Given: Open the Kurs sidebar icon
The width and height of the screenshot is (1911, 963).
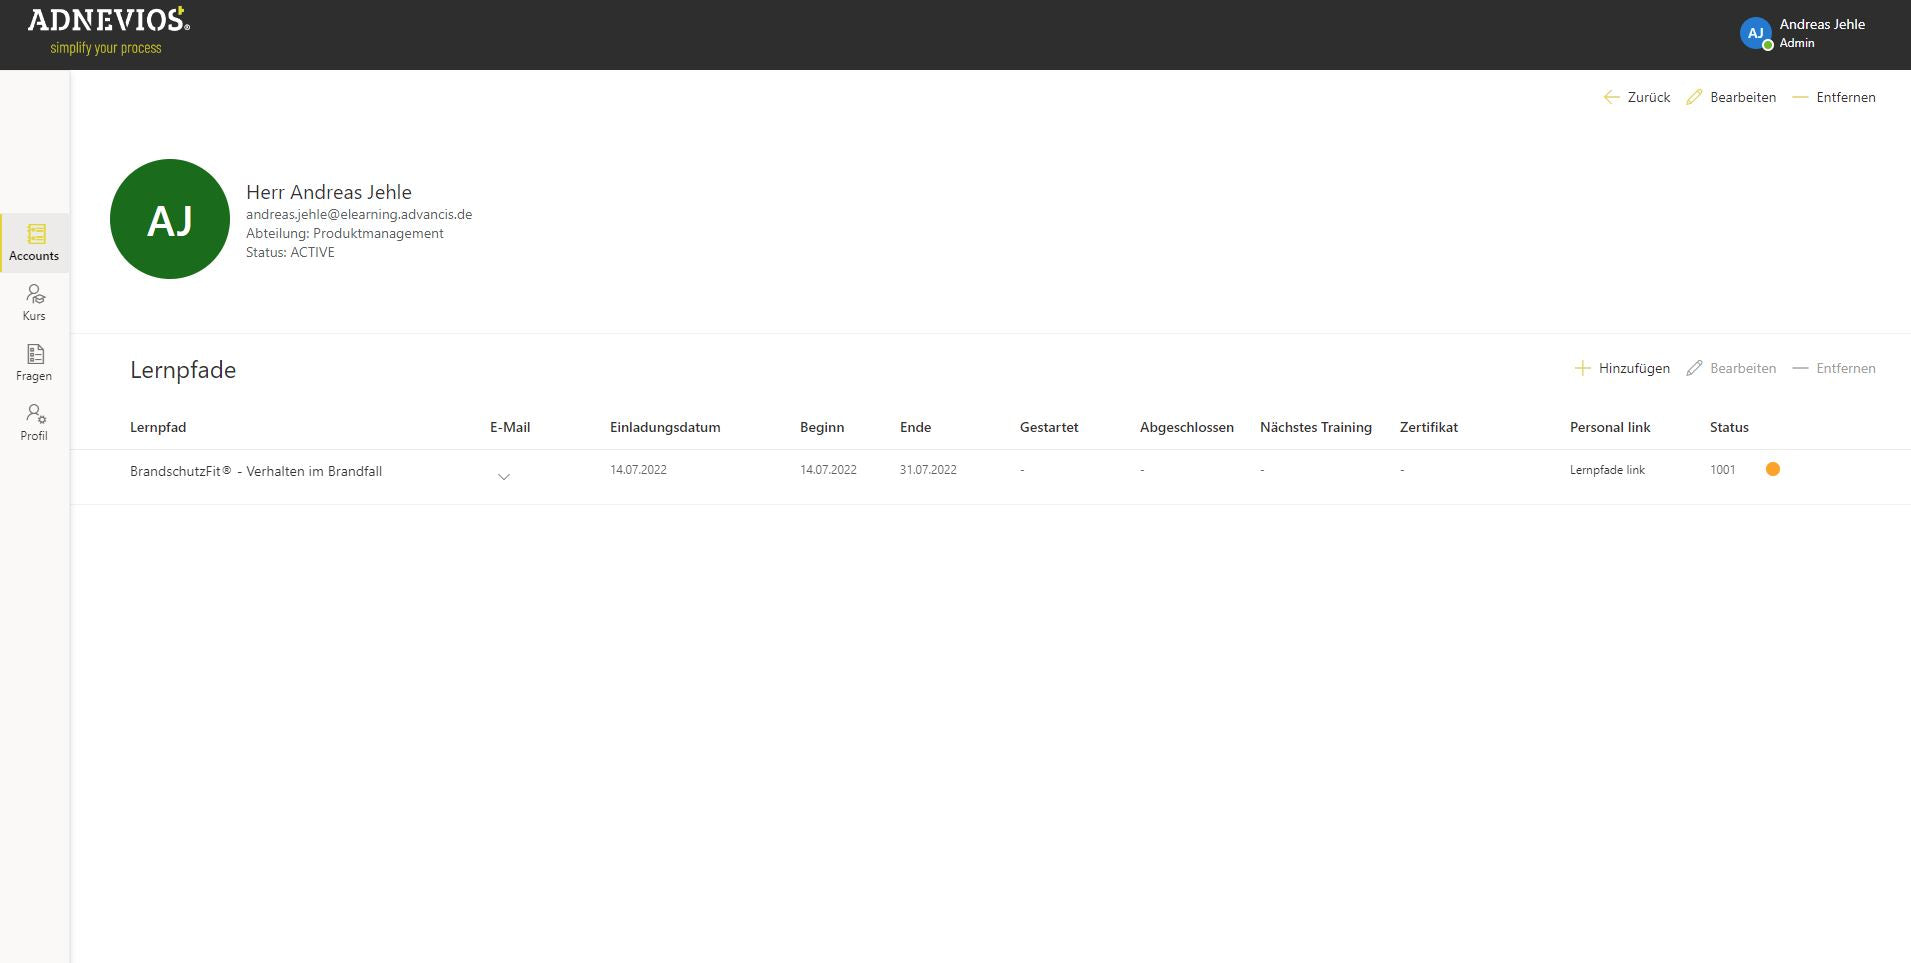Looking at the screenshot, I should [34, 302].
